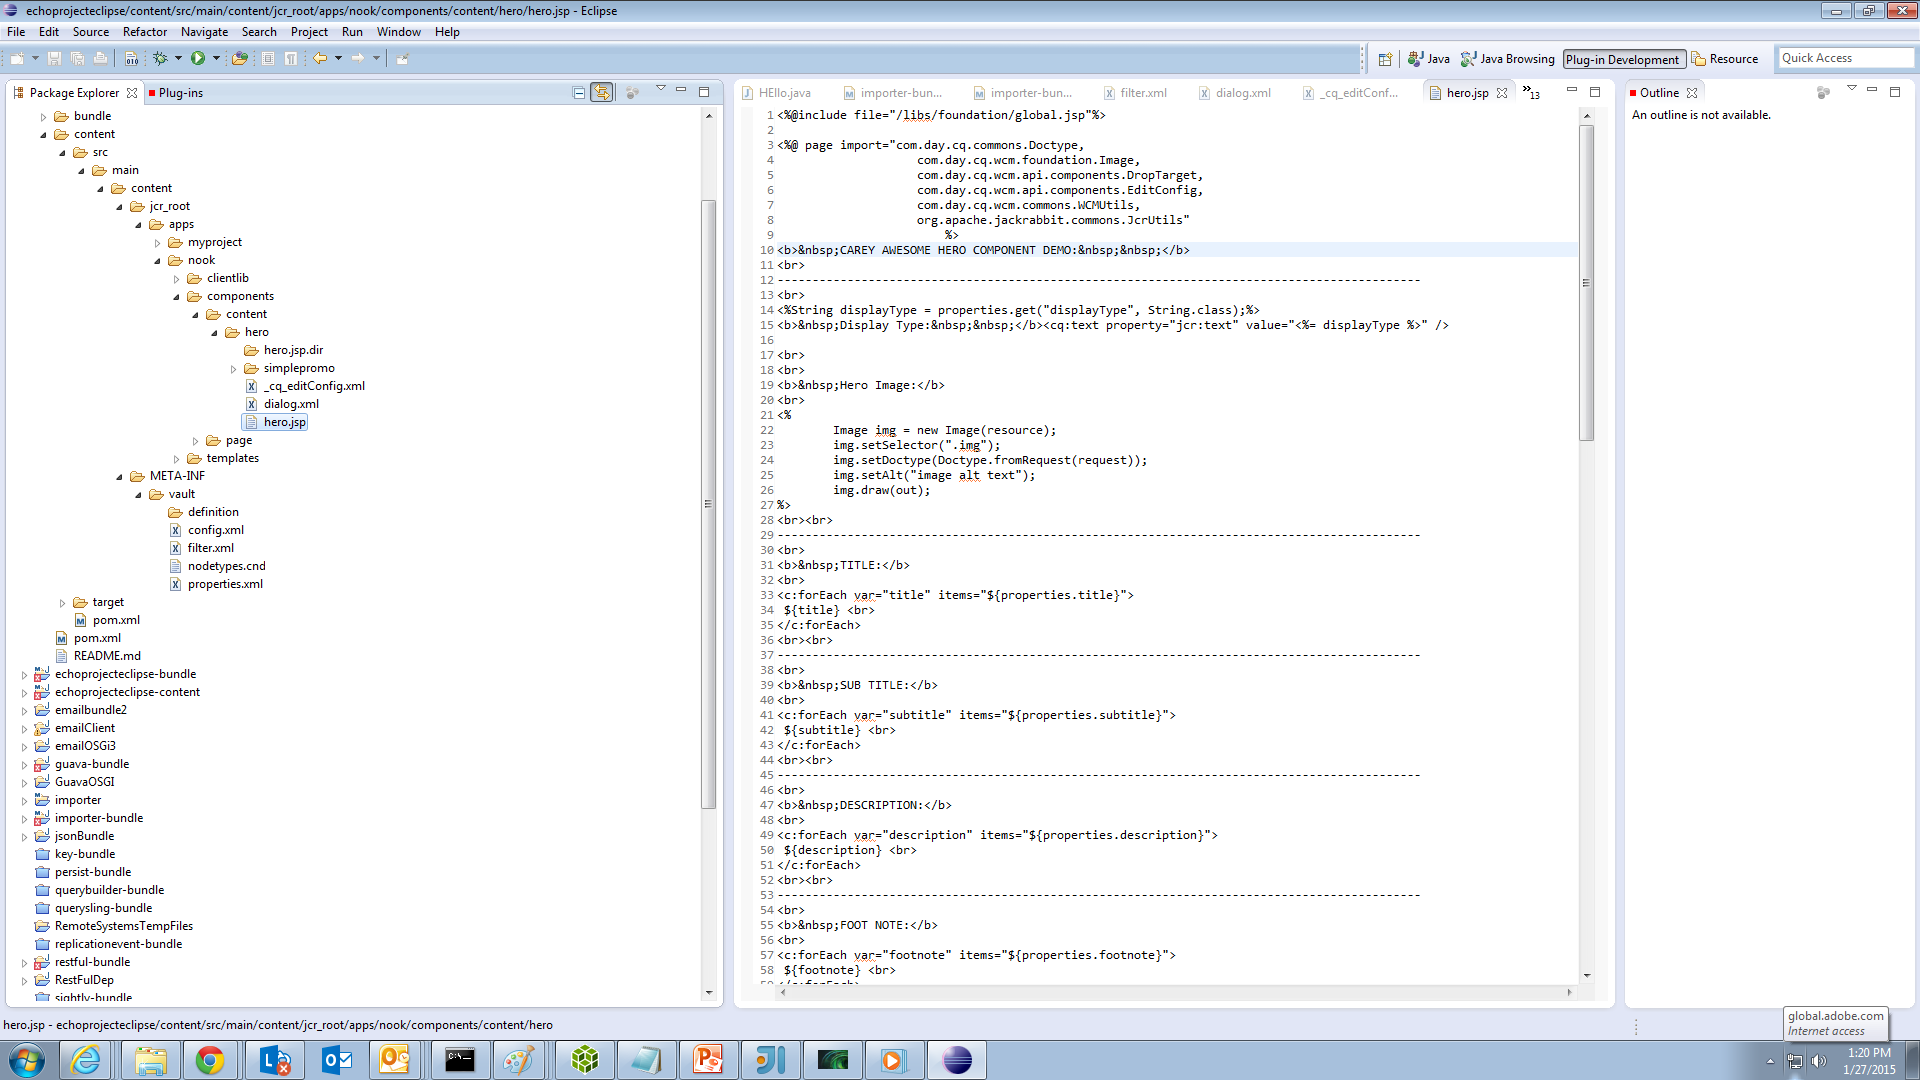Switch to the dialog.xml editor tab
The height and width of the screenshot is (1080, 1920).
[x=1243, y=93]
